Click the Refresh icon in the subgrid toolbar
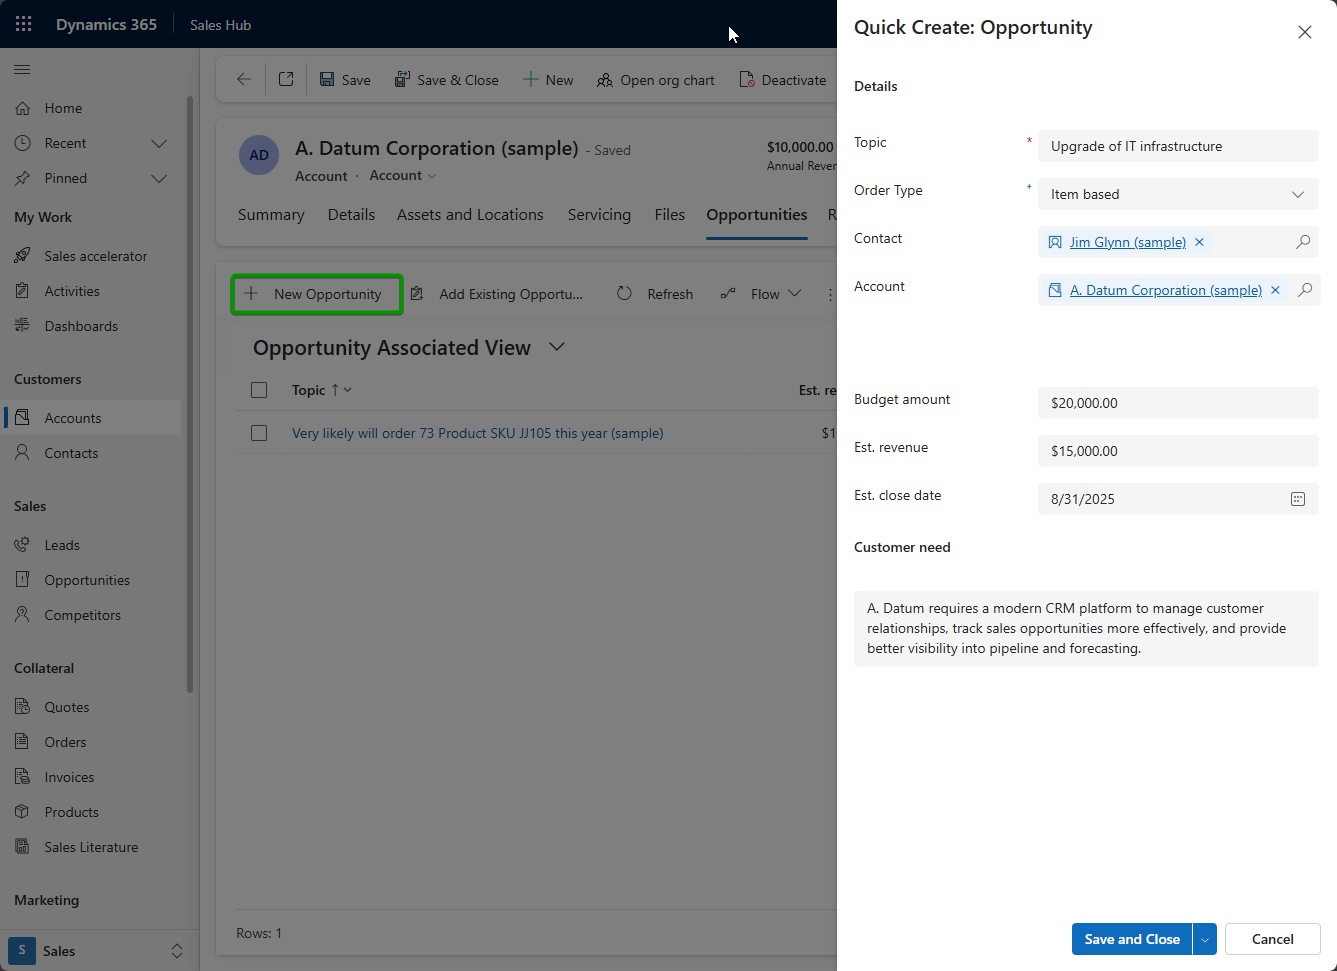1337x971 pixels. [x=625, y=294]
